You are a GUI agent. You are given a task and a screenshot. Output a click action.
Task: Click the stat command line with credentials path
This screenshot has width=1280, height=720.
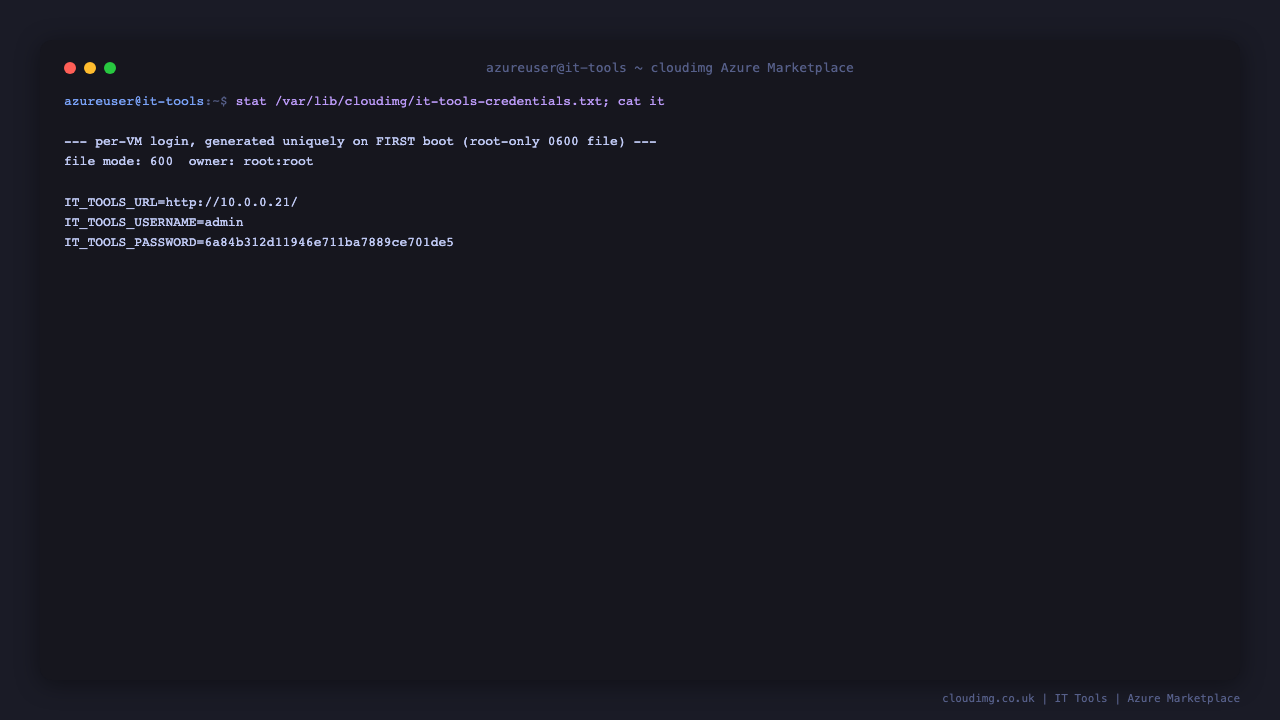[450, 102]
